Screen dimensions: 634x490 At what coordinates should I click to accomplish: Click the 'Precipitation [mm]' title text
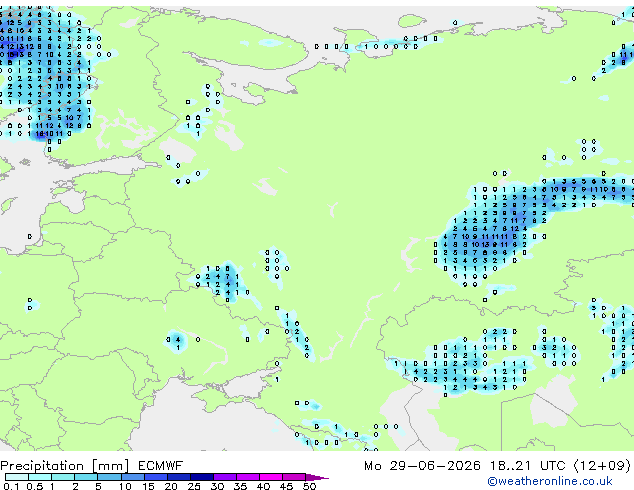point(65,466)
